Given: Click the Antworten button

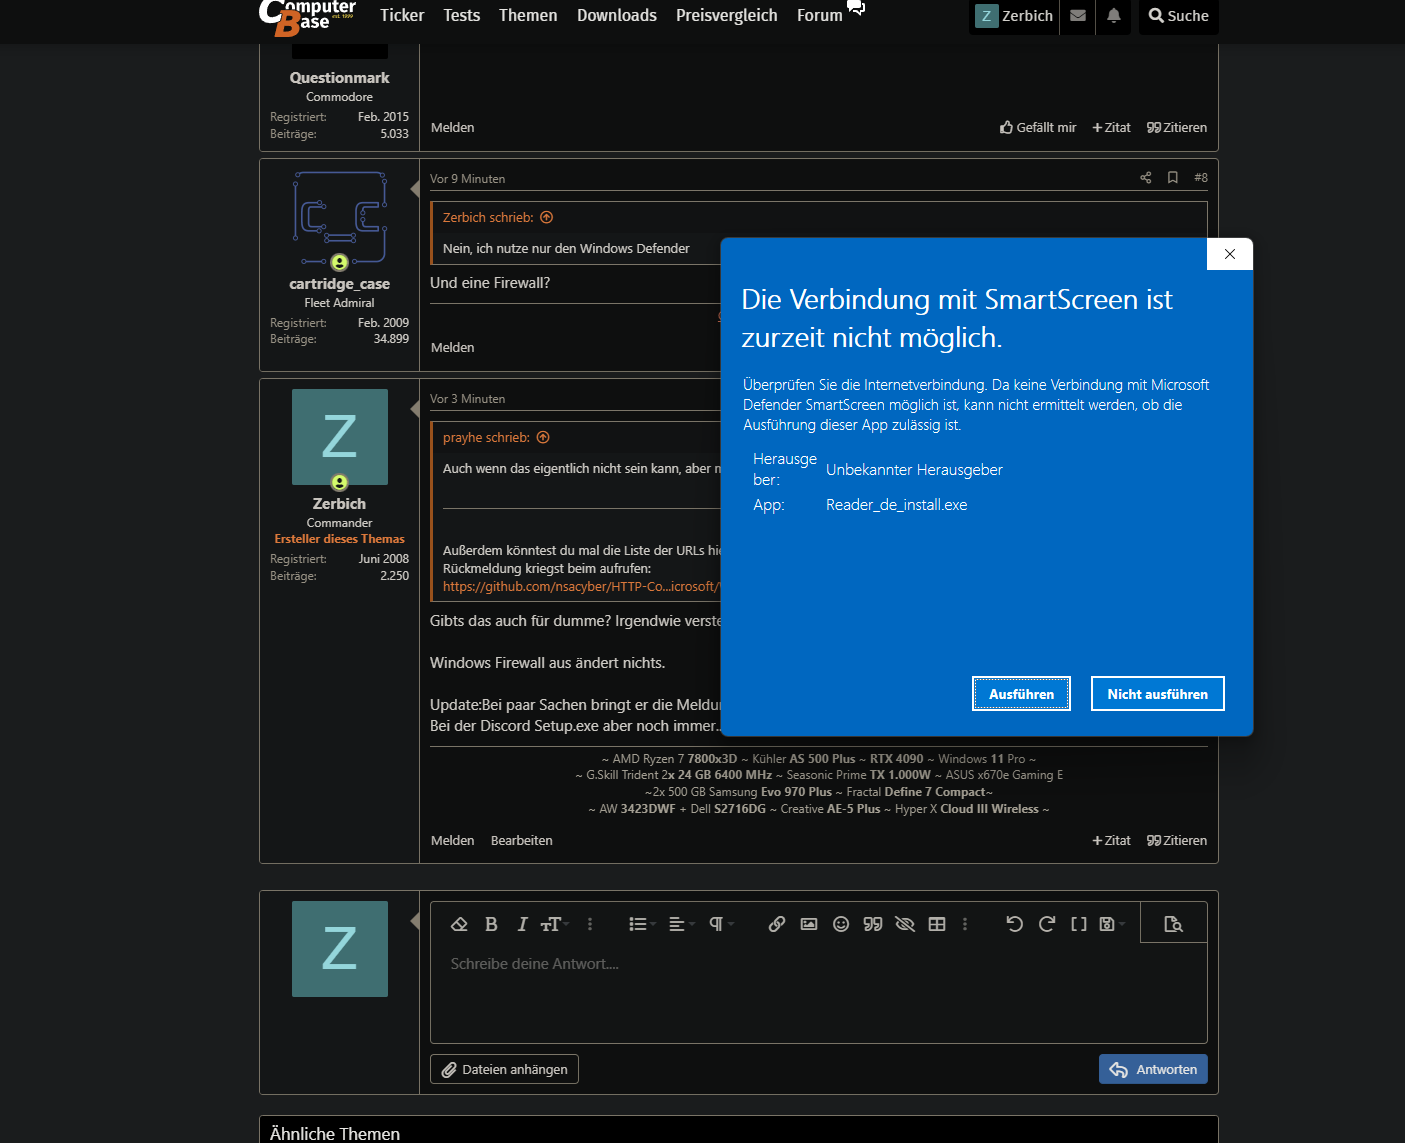Looking at the screenshot, I should point(1153,1069).
